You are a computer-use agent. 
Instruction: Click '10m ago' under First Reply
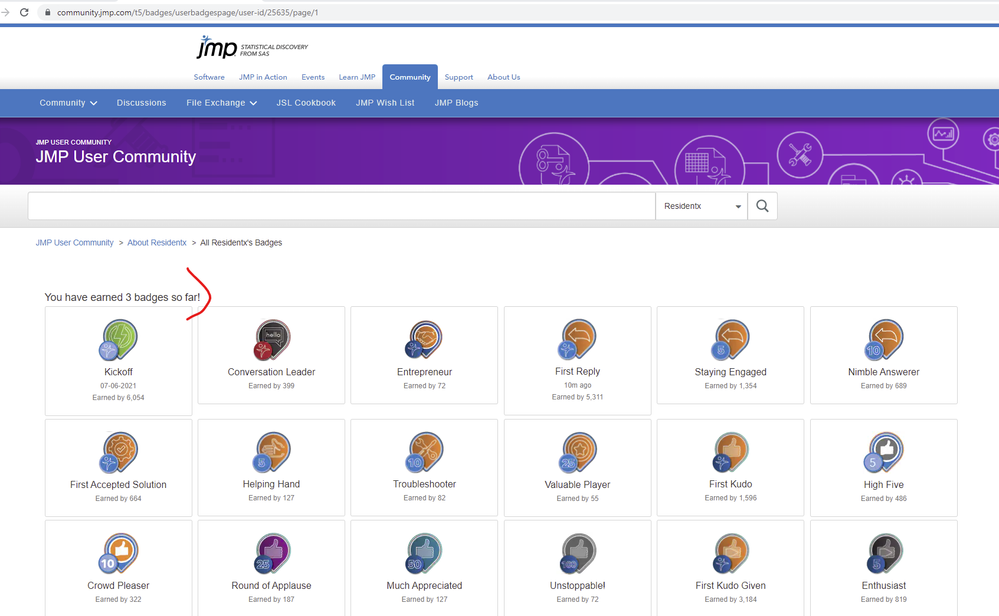(577, 385)
